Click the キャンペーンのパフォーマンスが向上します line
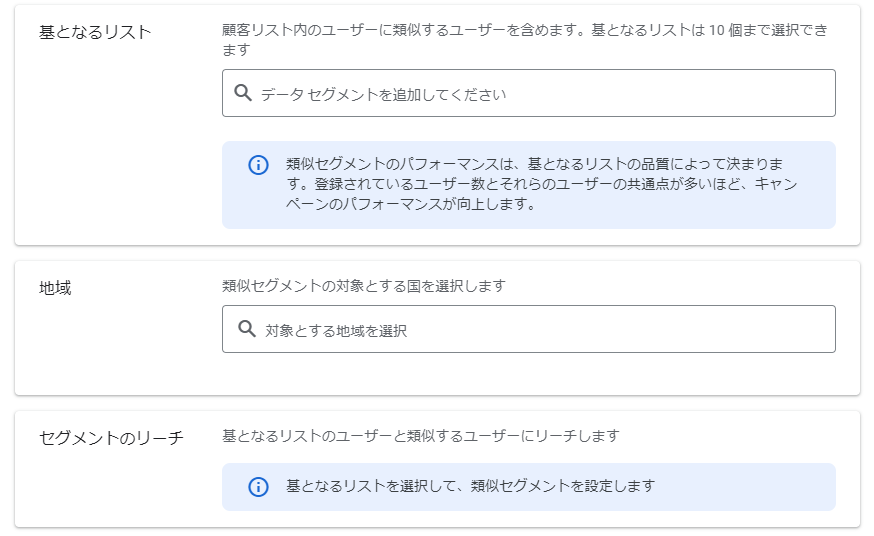 (x=410, y=204)
